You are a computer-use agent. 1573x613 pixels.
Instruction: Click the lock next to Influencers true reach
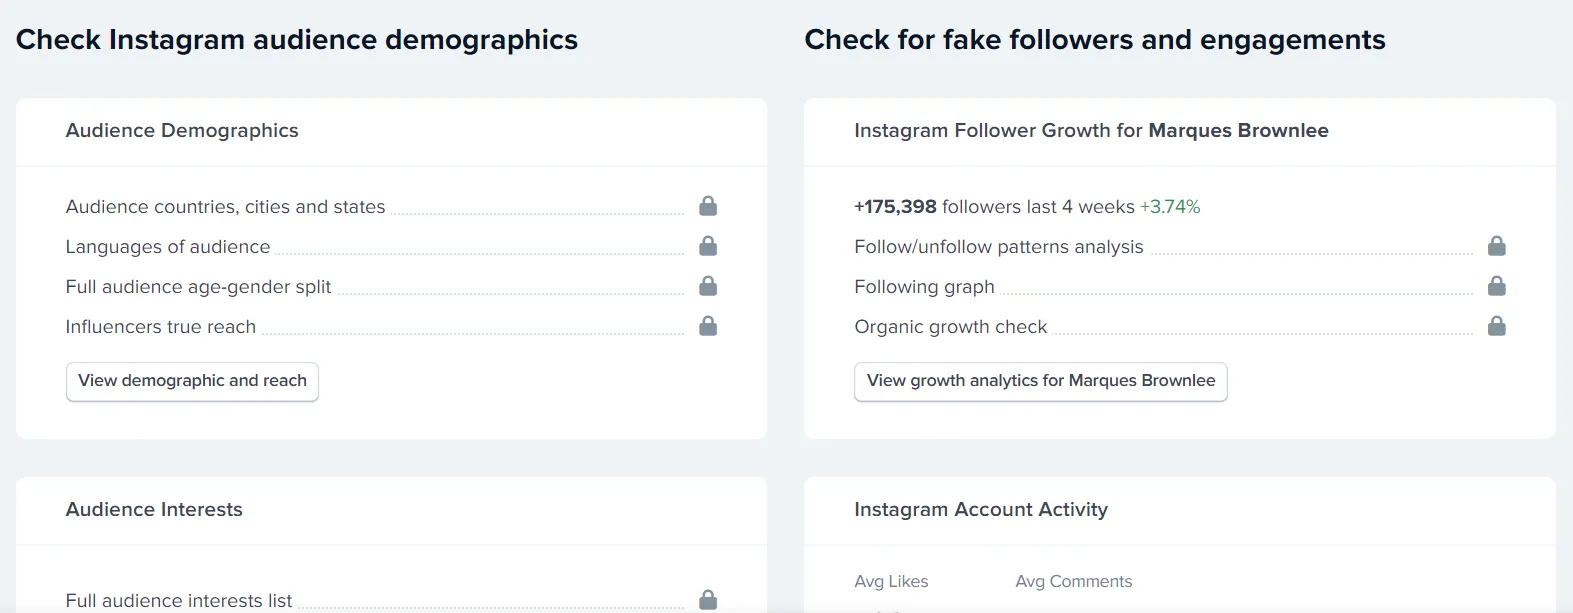click(708, 326)
